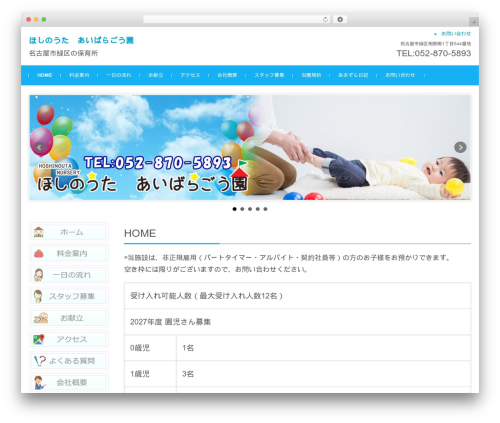Click the red purse icon beside 料金案内
This screenshot has width=500, height=423.
coord(39,254)
